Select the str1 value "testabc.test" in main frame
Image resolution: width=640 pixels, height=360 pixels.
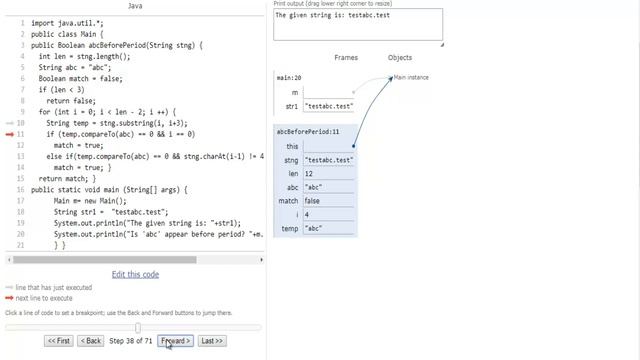329,106
